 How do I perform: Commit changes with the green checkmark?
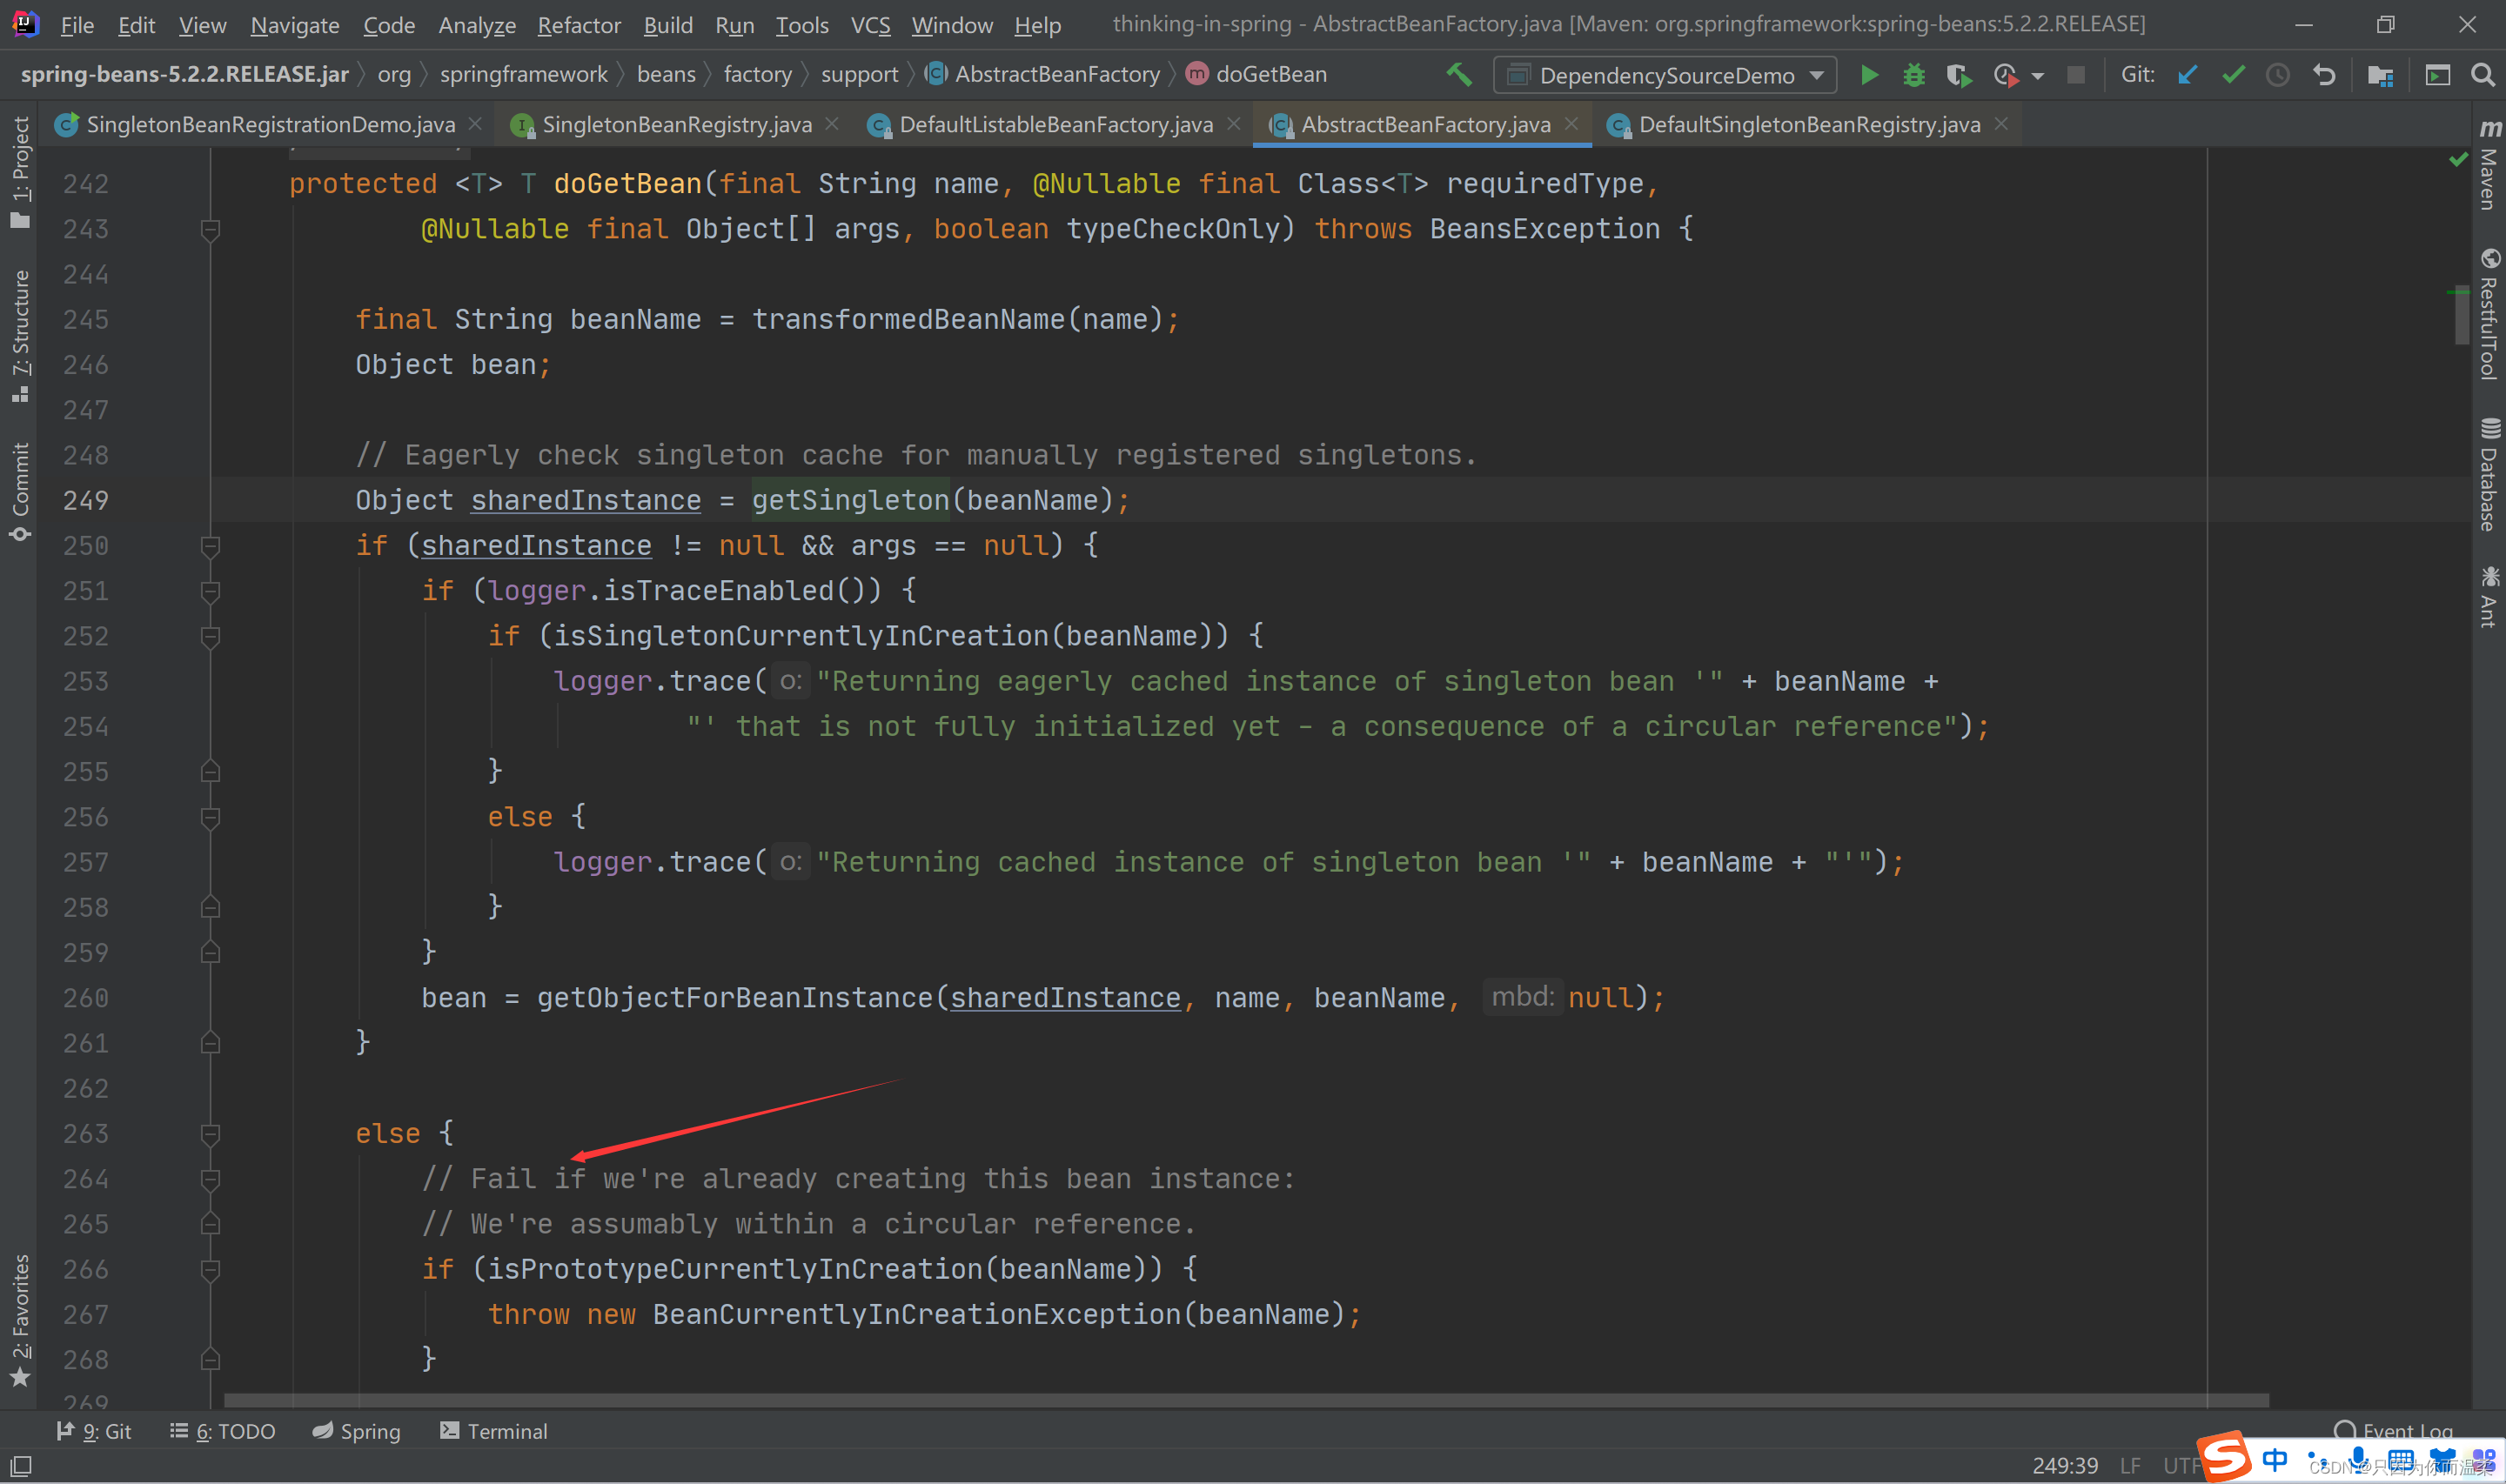pos(2233,75)
